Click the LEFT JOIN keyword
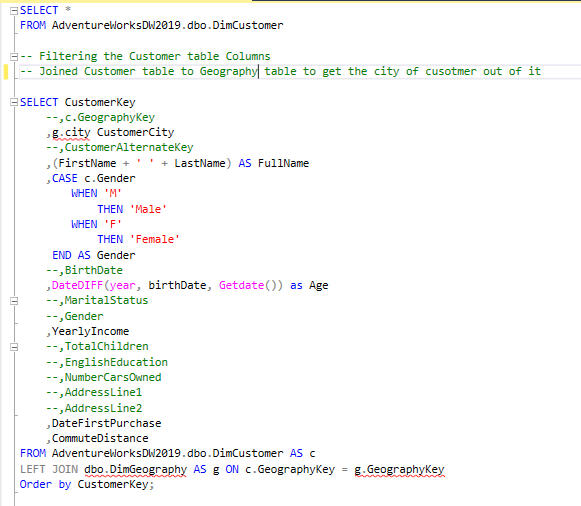This screenshot has height=506, width=581. click(49, 469)
